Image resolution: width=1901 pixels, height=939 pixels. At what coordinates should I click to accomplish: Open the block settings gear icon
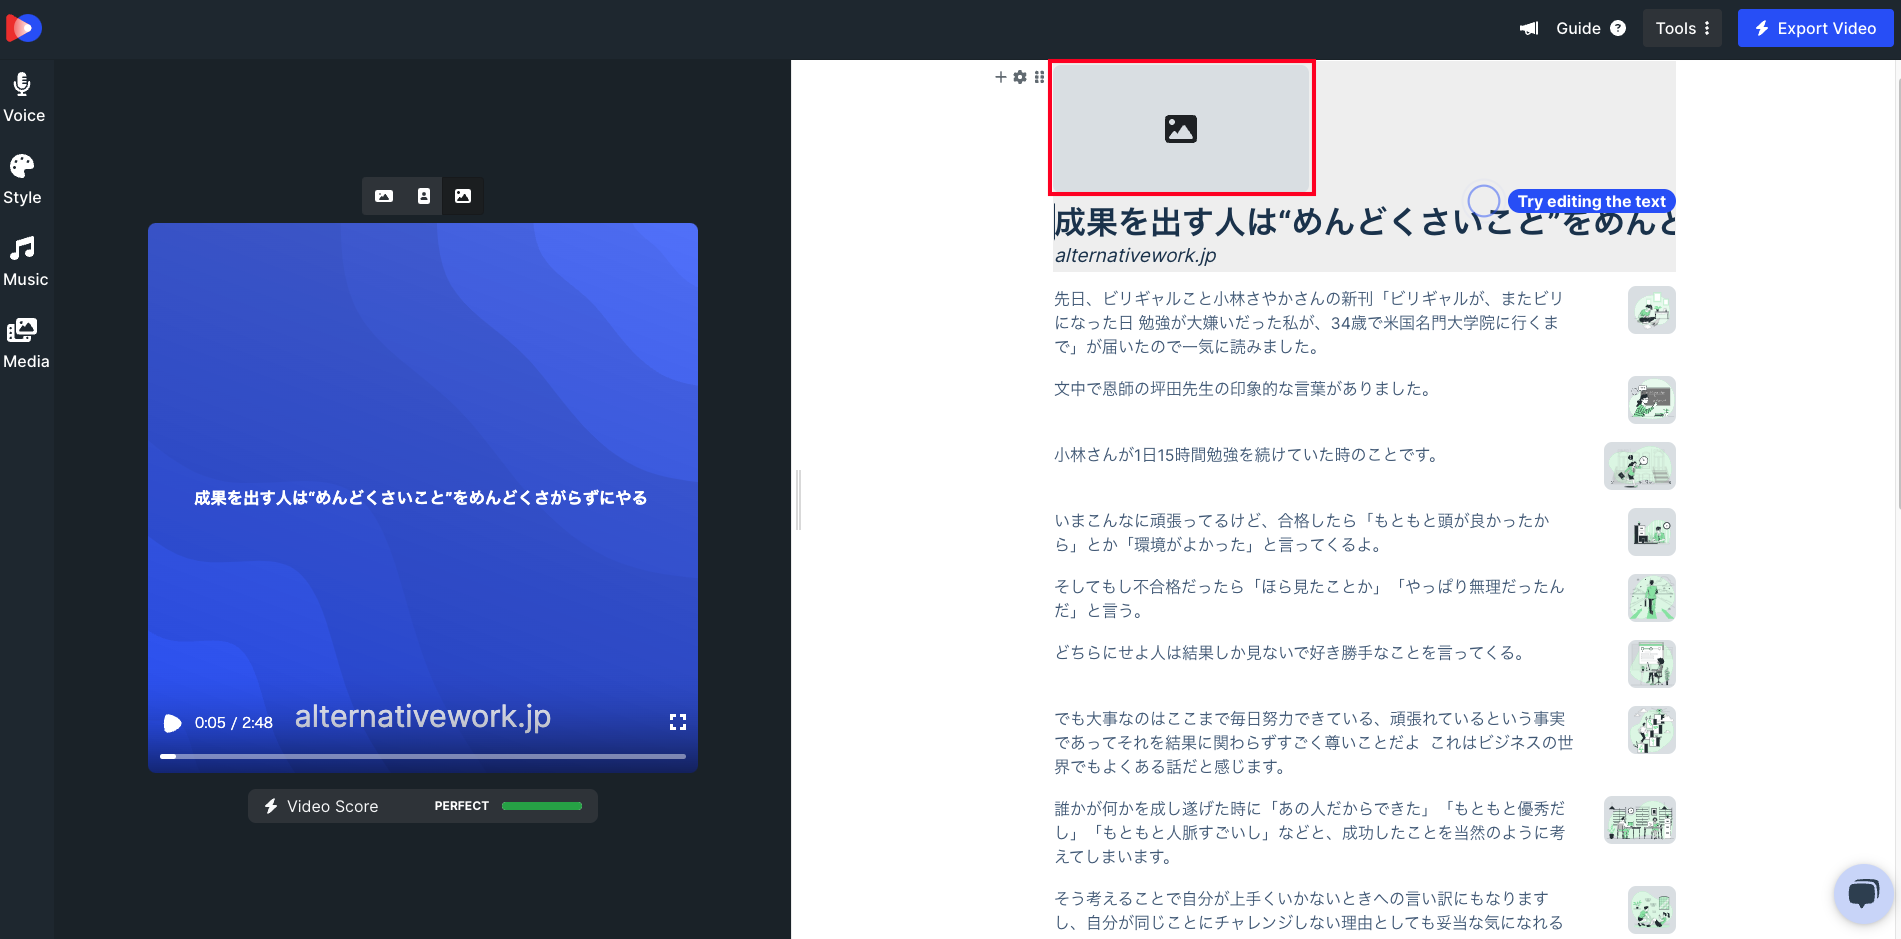(1020, 77)
